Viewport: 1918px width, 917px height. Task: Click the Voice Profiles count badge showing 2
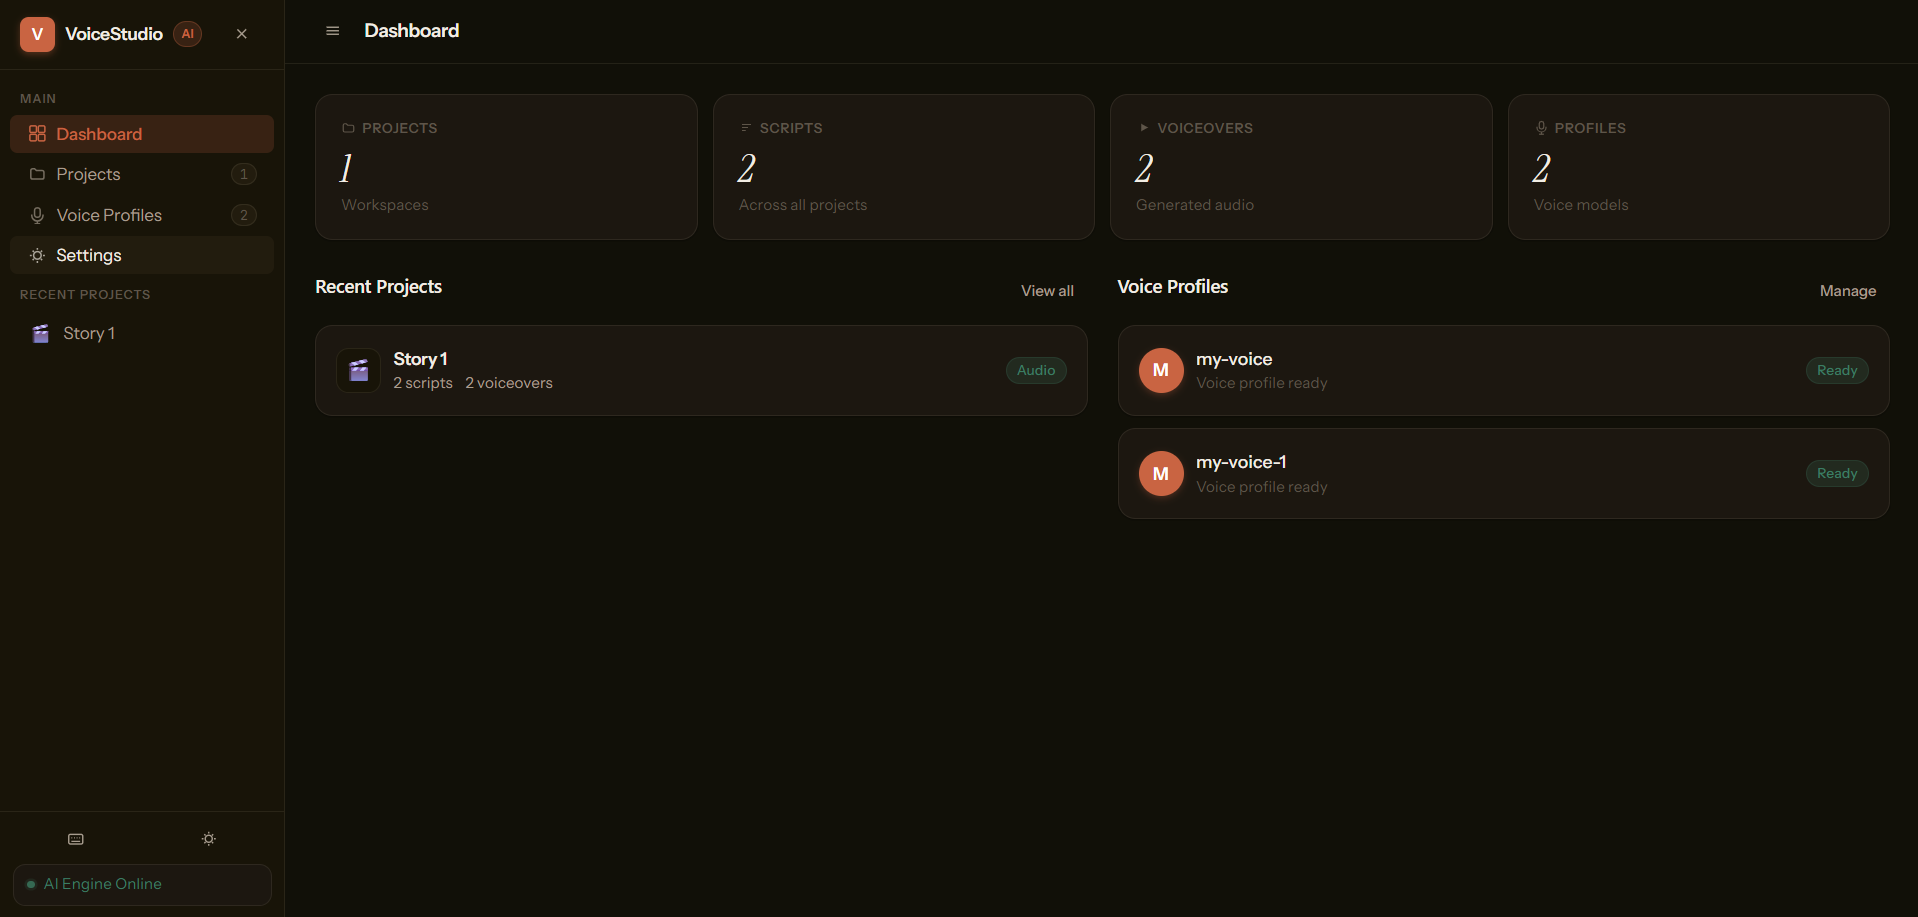pyautogui.click(x=243, y=215)
